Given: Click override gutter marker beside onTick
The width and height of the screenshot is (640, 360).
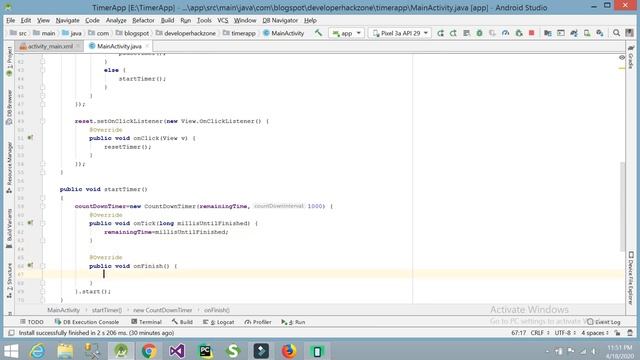Looking at the screenshot, I should click(x=30, y=223).
